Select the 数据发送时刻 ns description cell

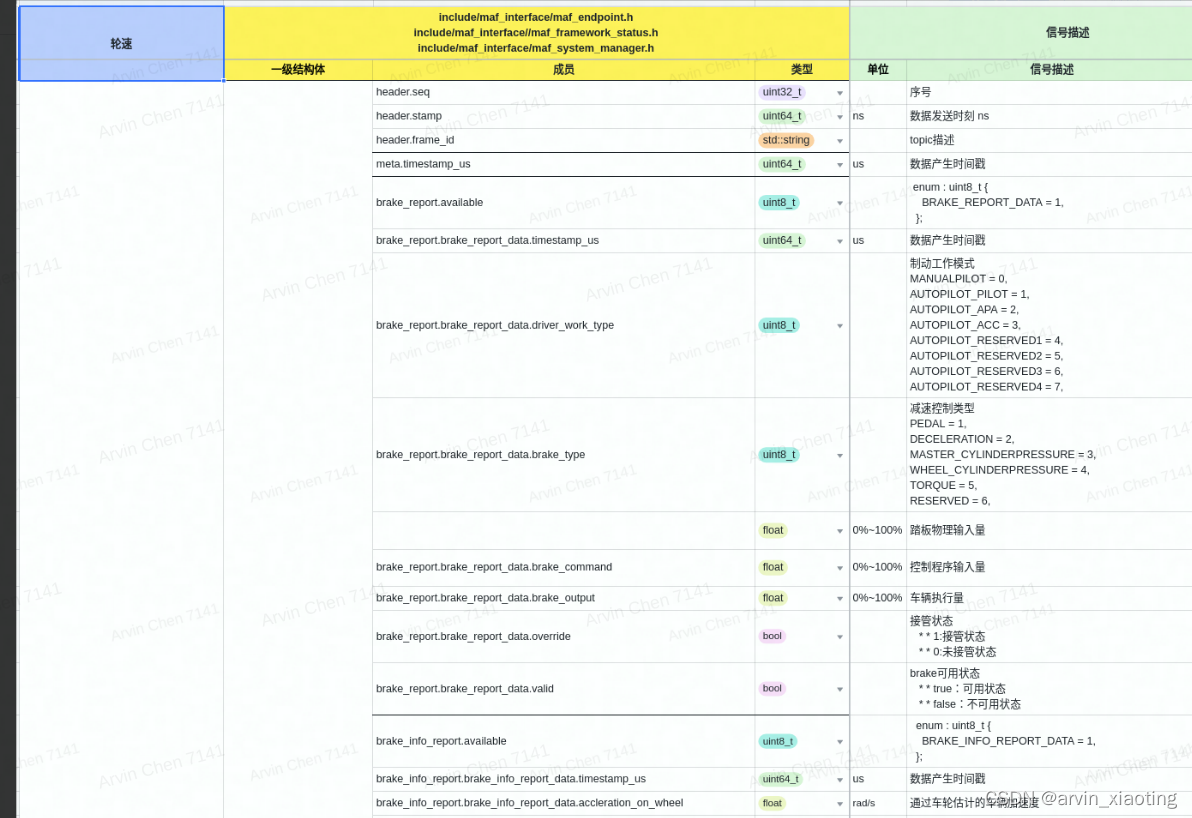[1049, 116]
